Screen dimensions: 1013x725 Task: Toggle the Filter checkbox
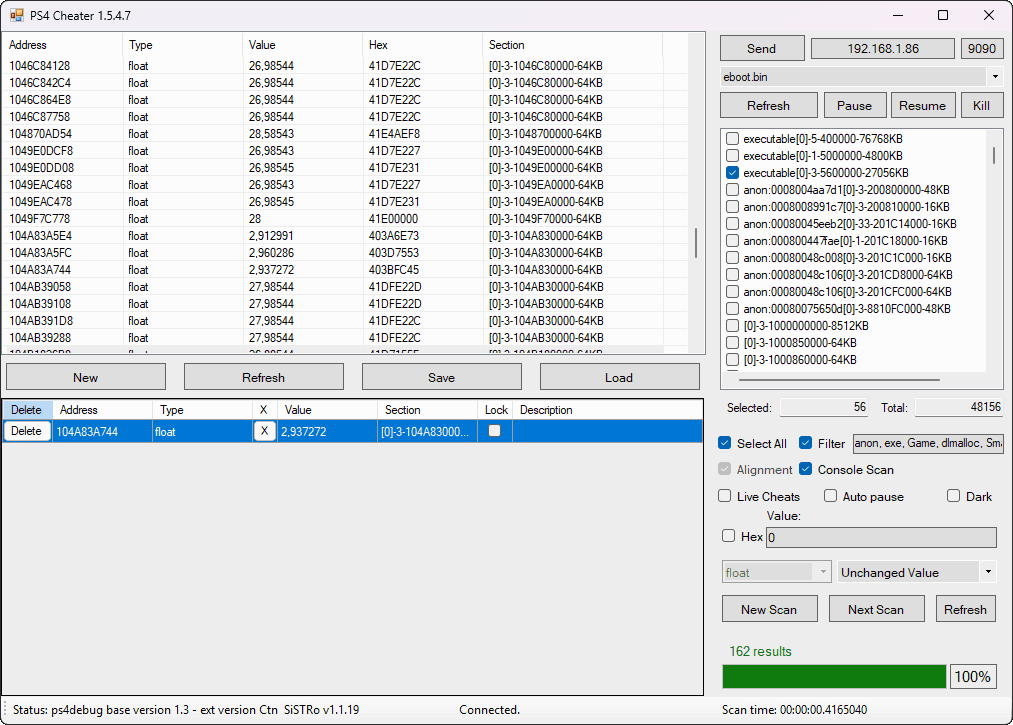pyautogui.click(x=805, y=443)
